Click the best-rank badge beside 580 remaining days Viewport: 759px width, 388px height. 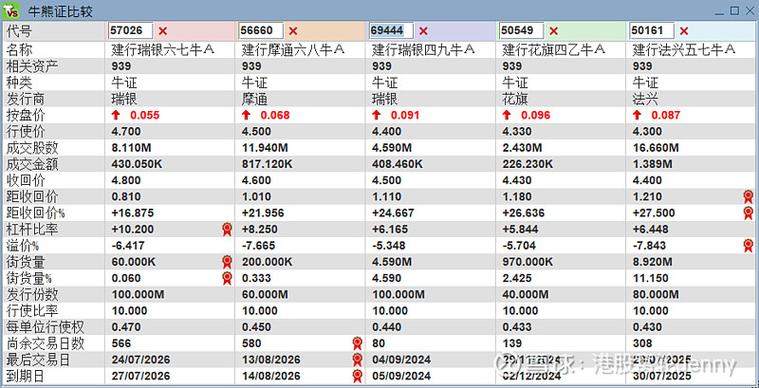pos(357,343)
